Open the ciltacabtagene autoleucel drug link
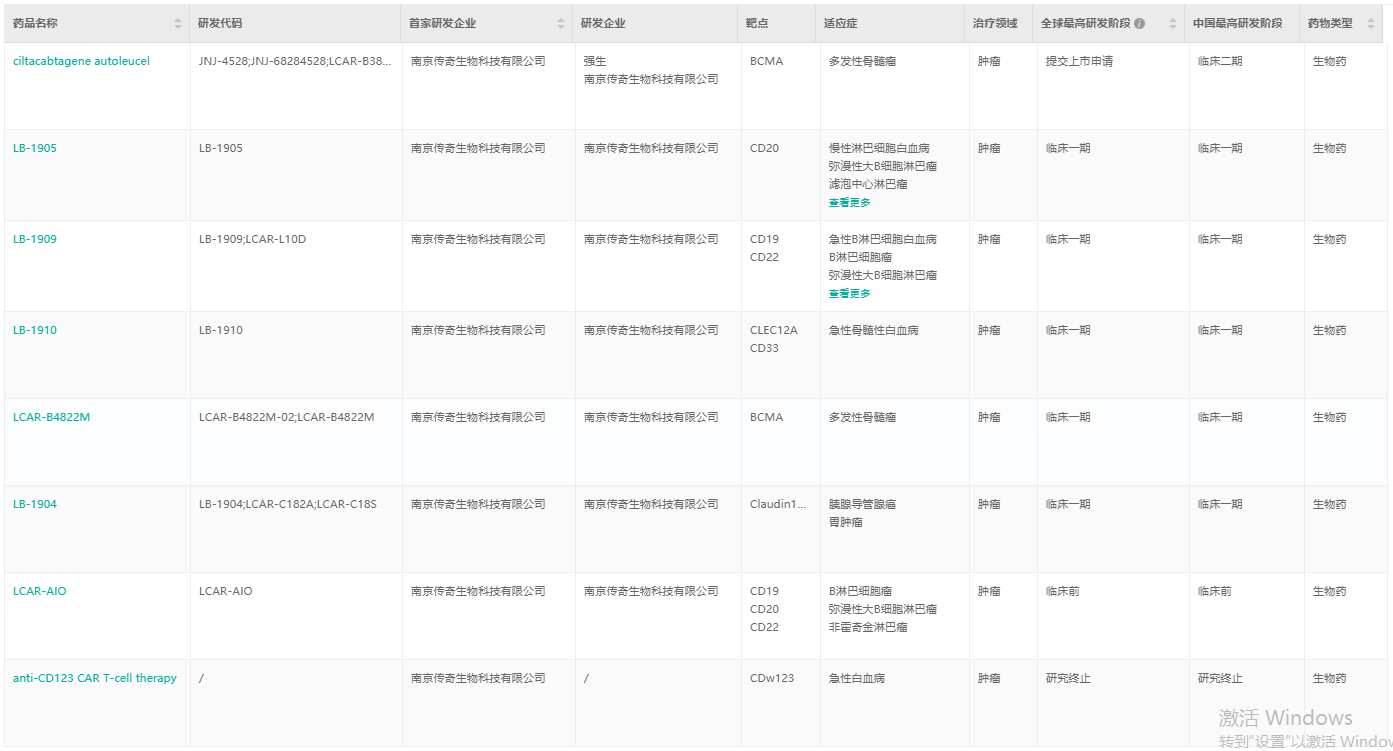The width and height of the screenshot is (1393, 751). [81, 61]
